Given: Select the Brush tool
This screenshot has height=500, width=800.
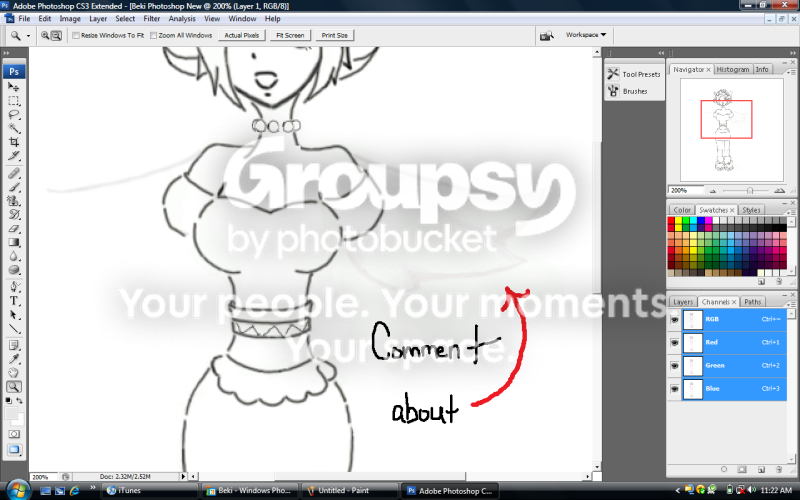Looking at the screenshot, I should coord(14,188).
